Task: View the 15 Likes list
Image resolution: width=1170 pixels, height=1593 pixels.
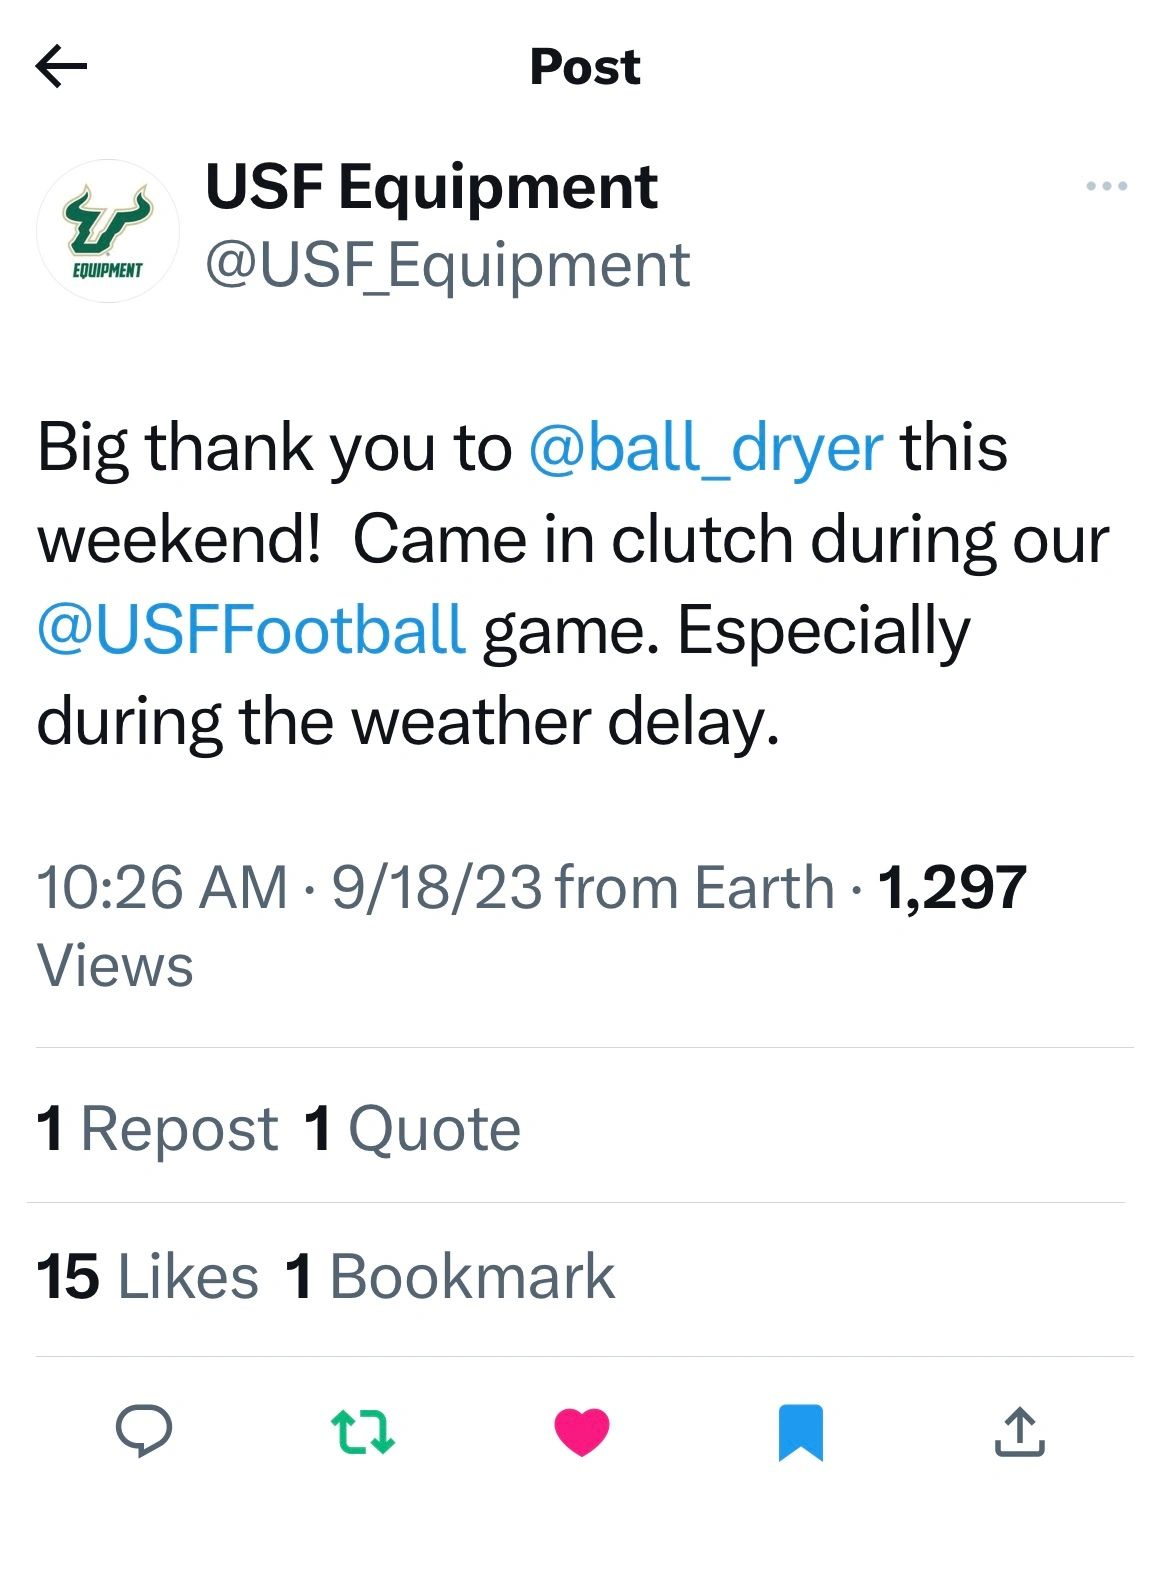Action: [x=147, y=1277]
